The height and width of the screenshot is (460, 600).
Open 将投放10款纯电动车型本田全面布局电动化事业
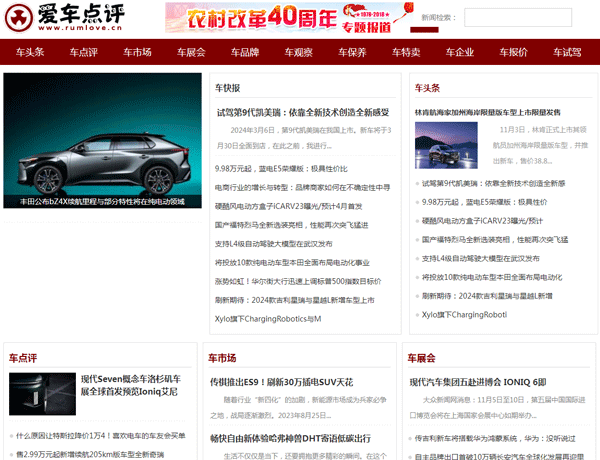[292, 263]
